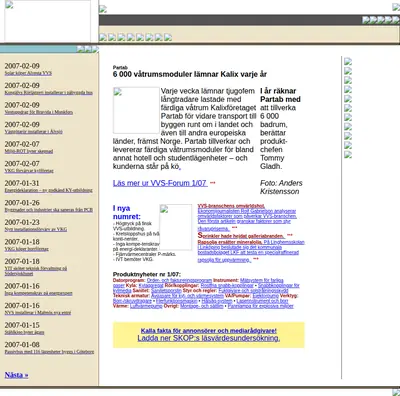Select the I nya numret heading
The height and width of the screenshot is (396, 400).
click(x=127, y=212)
